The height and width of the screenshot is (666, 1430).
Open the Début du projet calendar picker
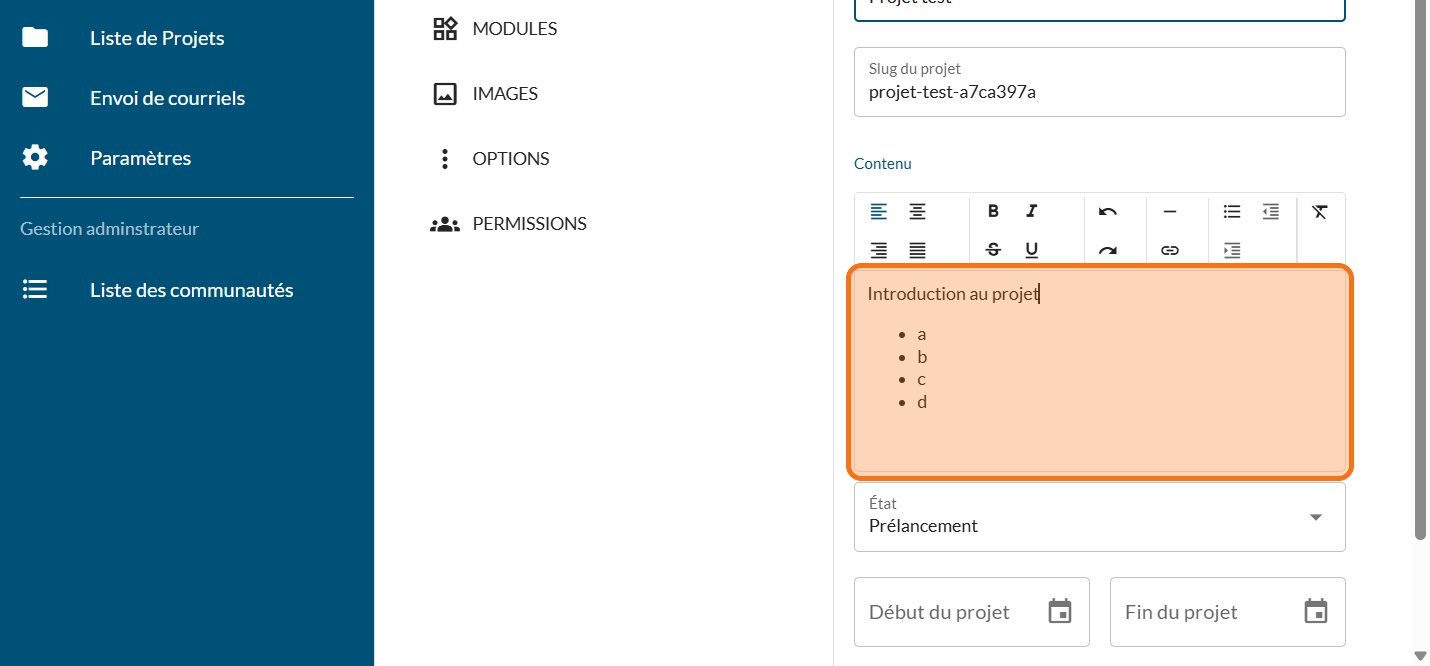pos(1060,611)
